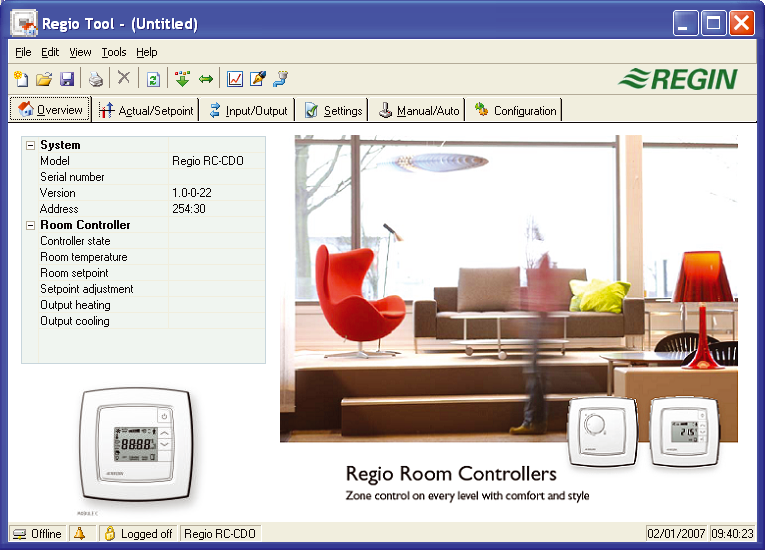This screenshot has height=550, width=765.
Task: Select the Address row label
Action: (59, 209)
